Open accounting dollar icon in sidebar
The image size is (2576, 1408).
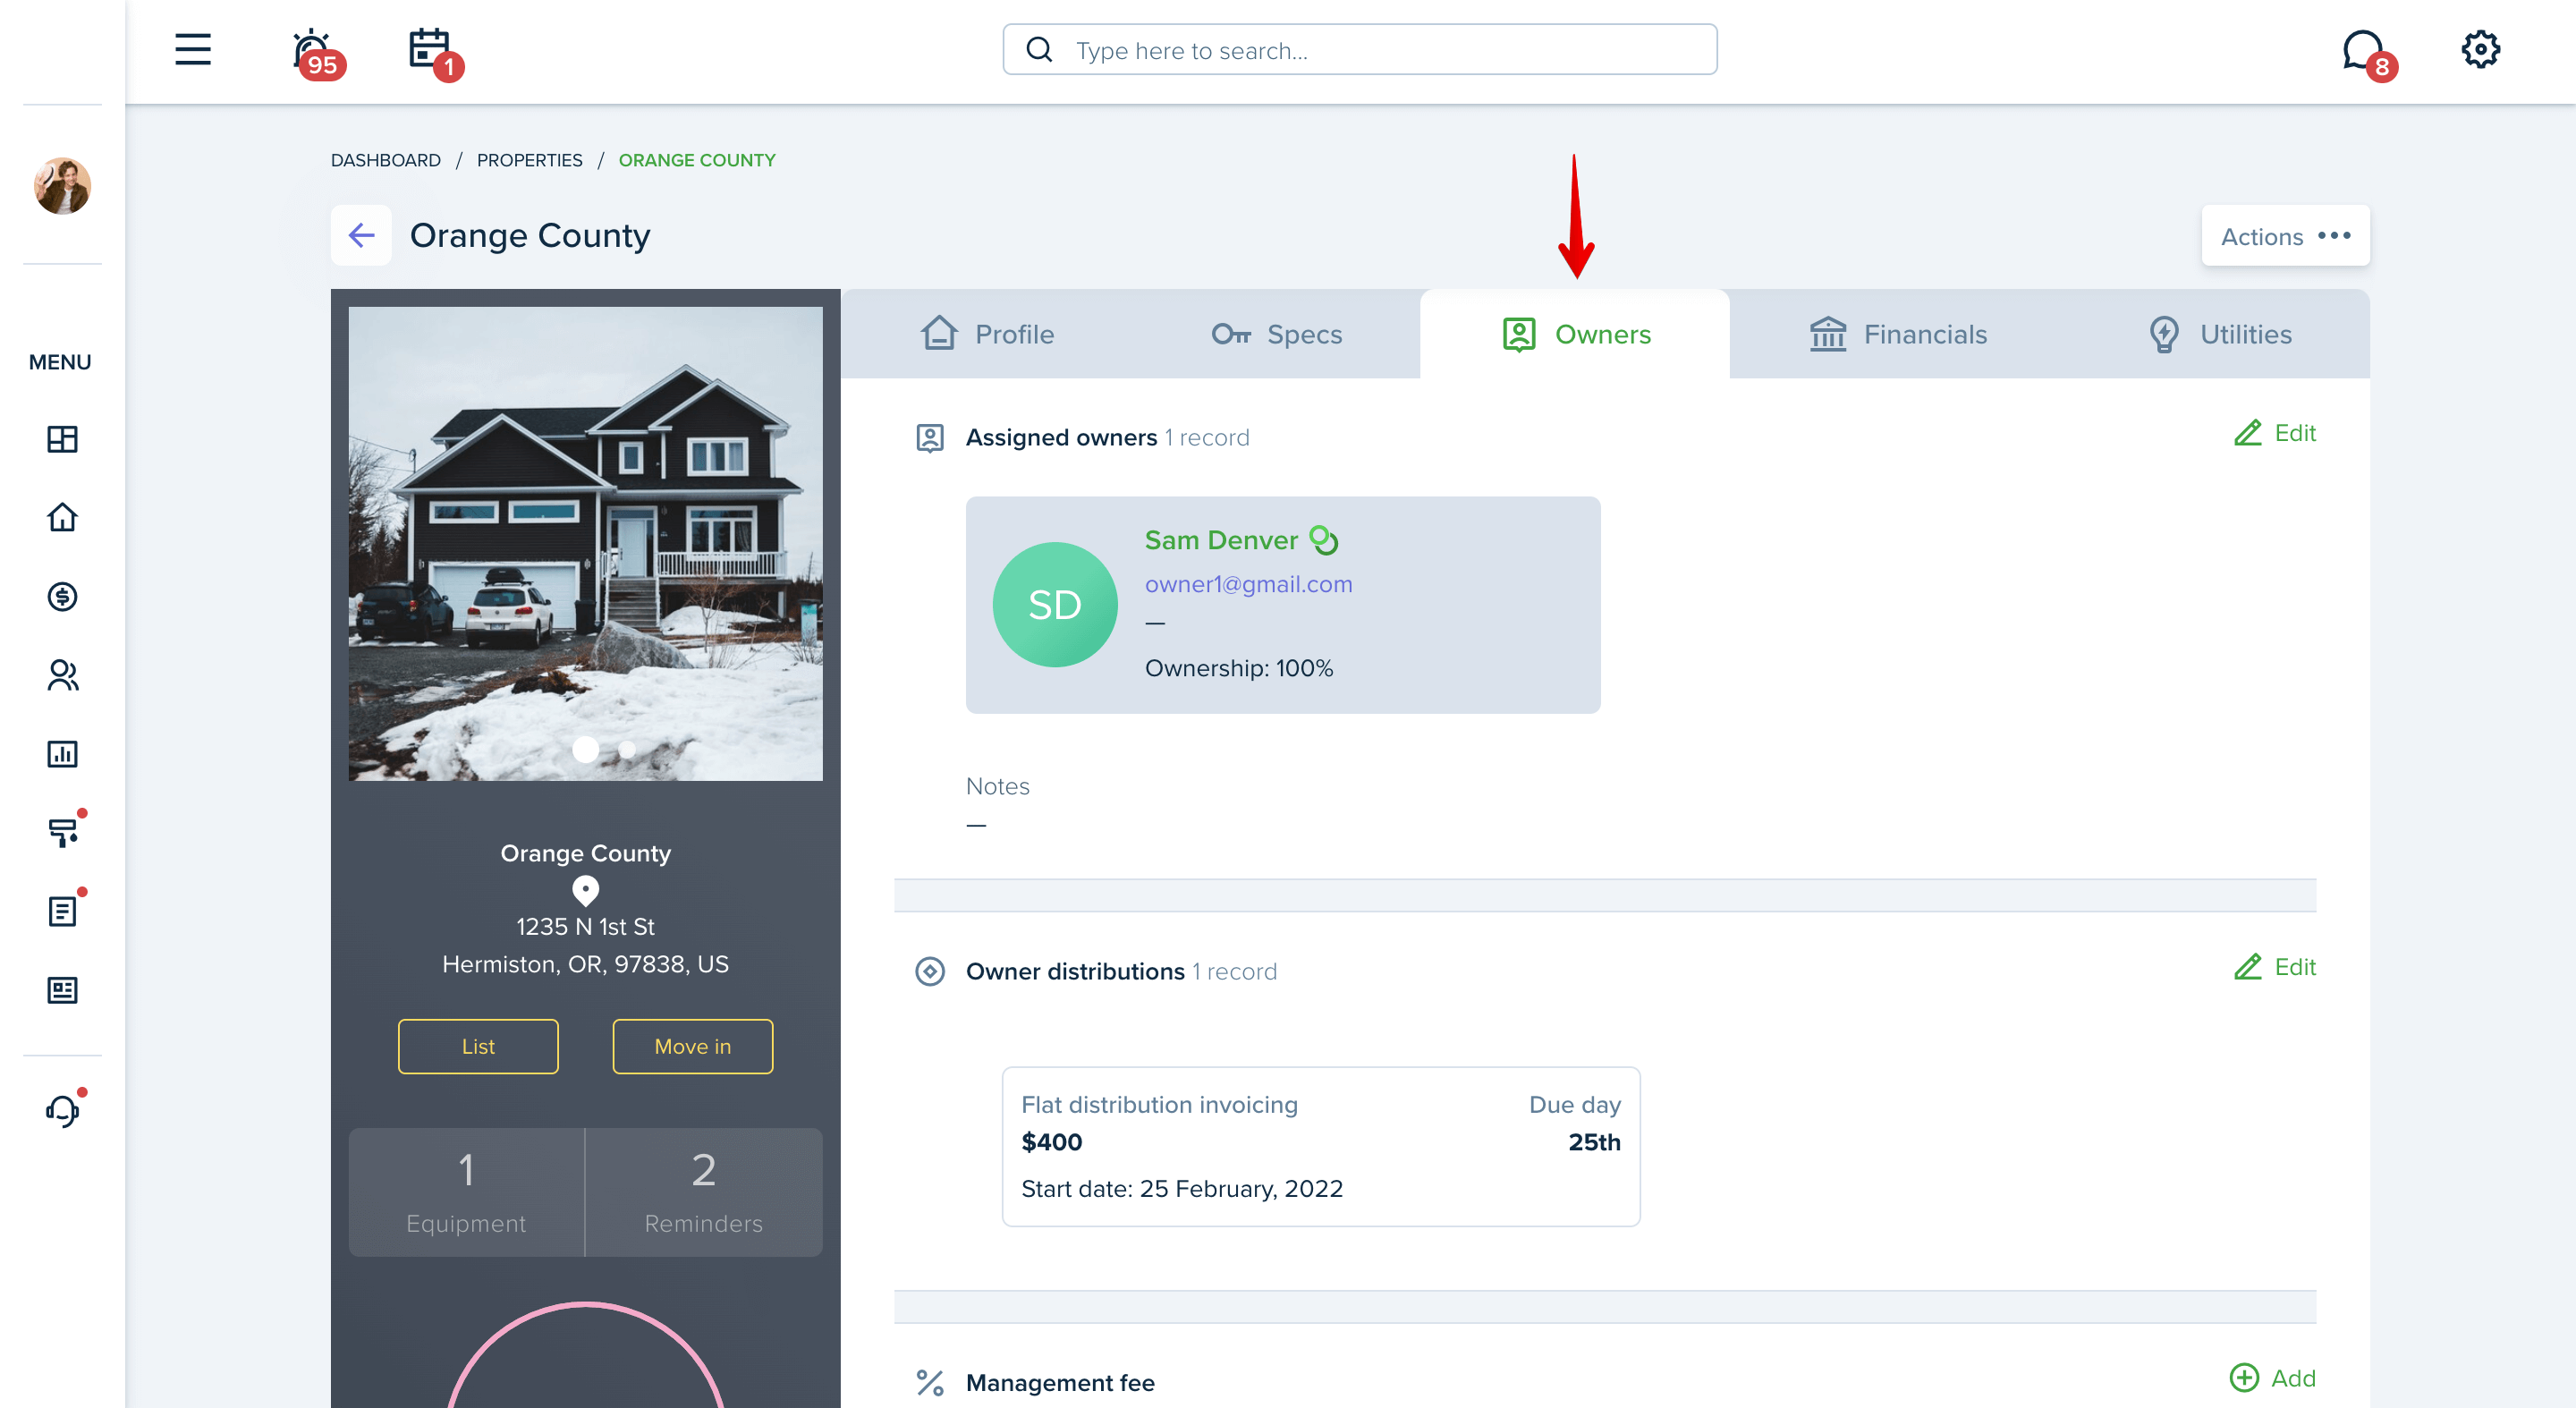[x=62, y=596]
